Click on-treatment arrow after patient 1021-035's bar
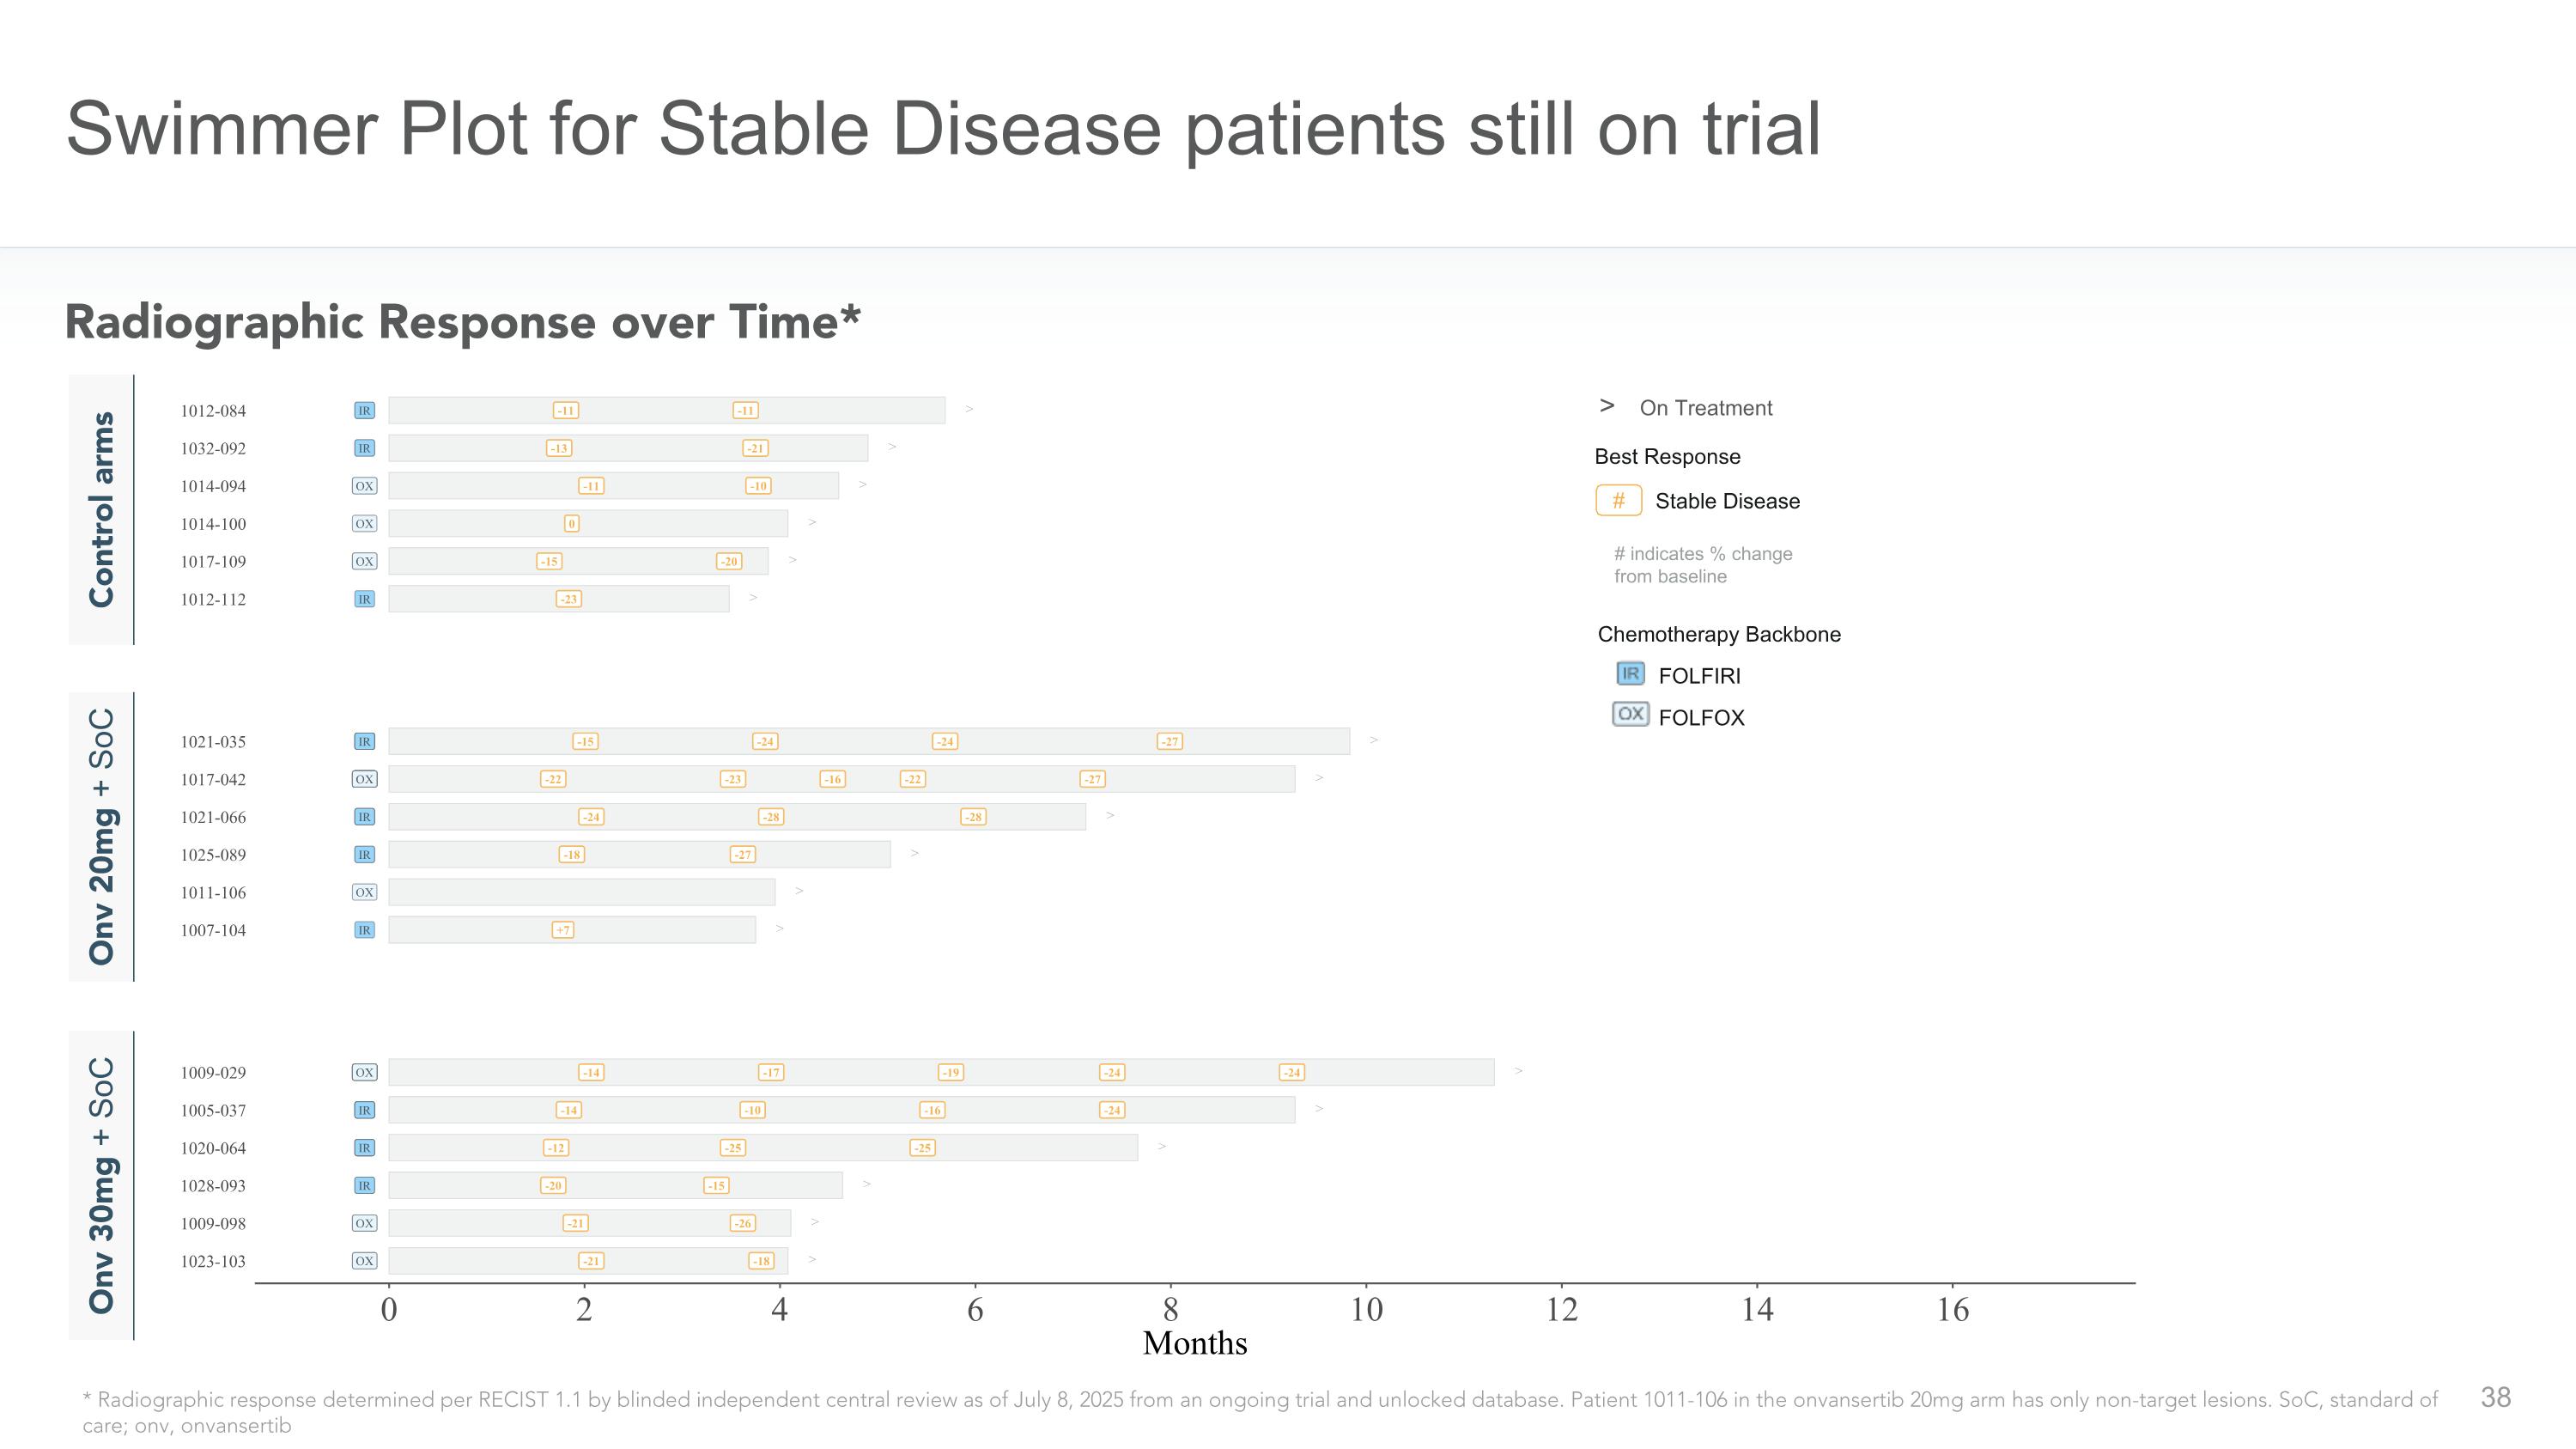The height and width of the screenshot is (1449, 2576). 1374,740
